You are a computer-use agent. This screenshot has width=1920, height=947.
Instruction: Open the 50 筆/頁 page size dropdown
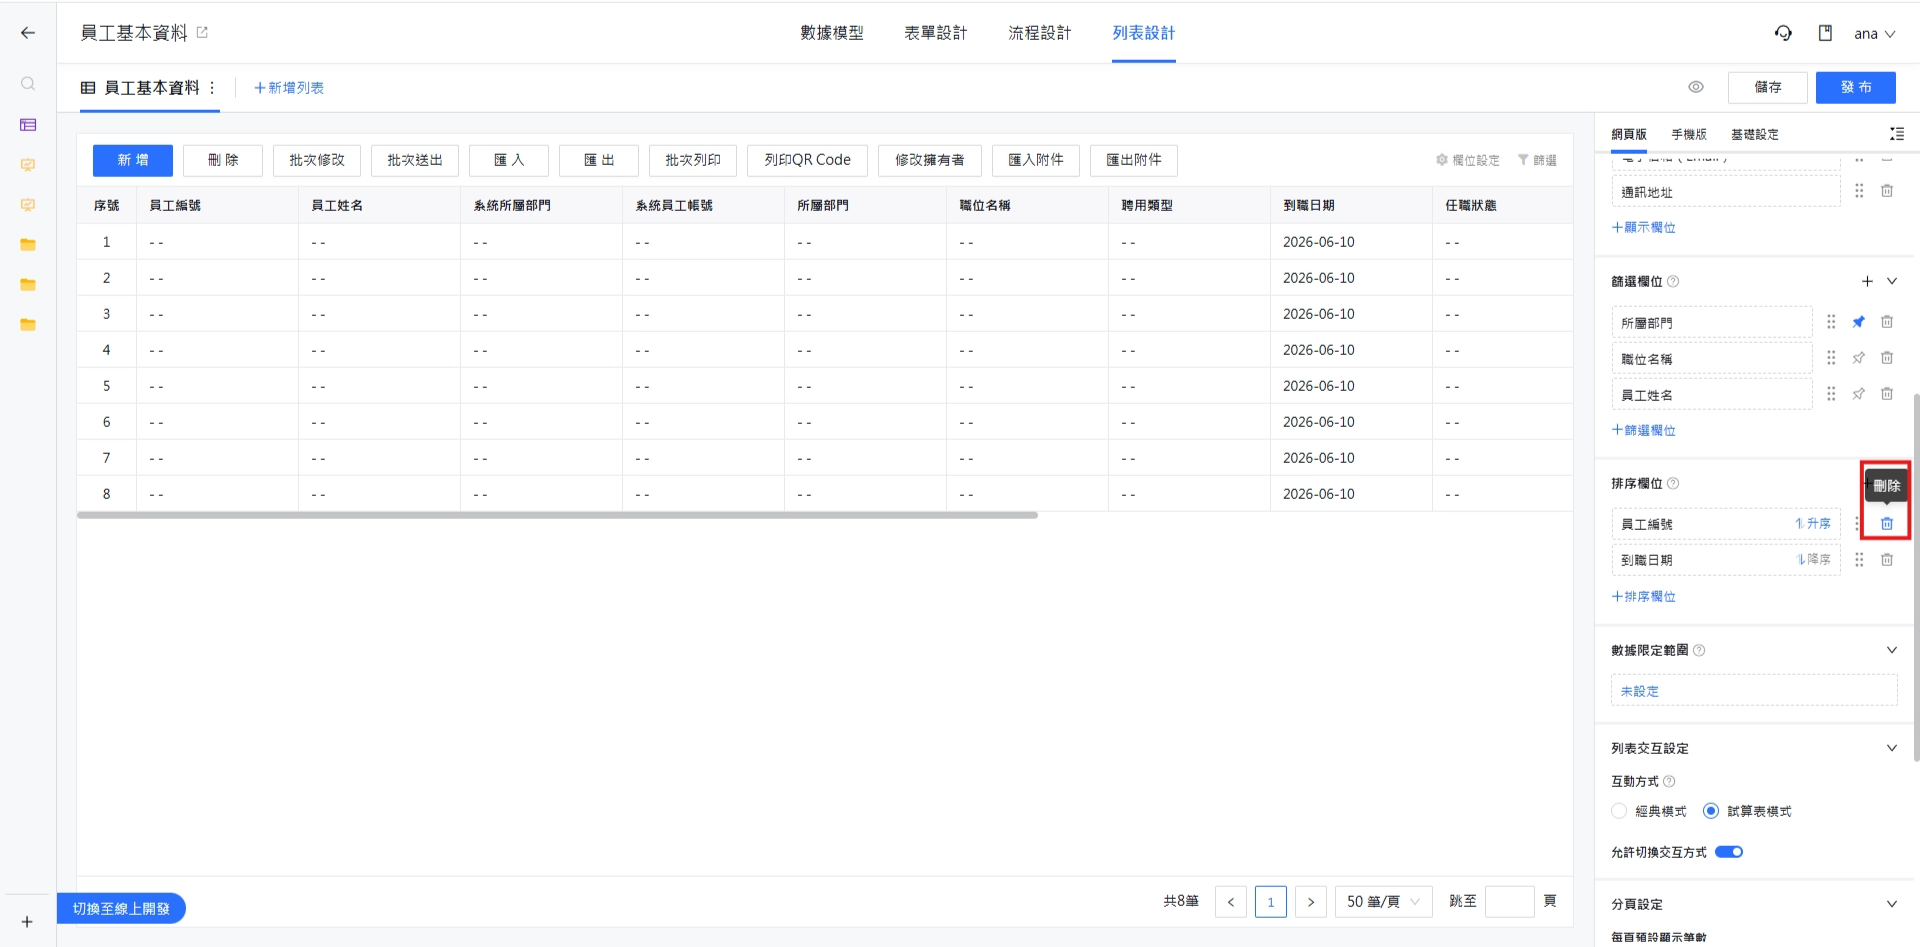point(1384,902)
